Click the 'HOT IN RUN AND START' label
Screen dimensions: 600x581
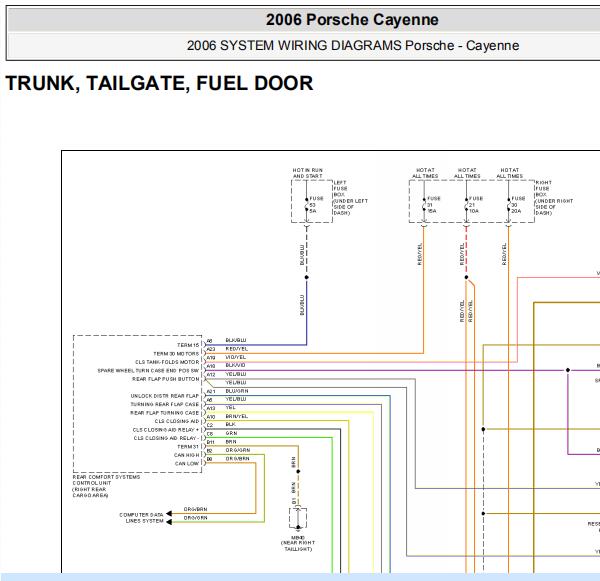click(x=308, y=173)
